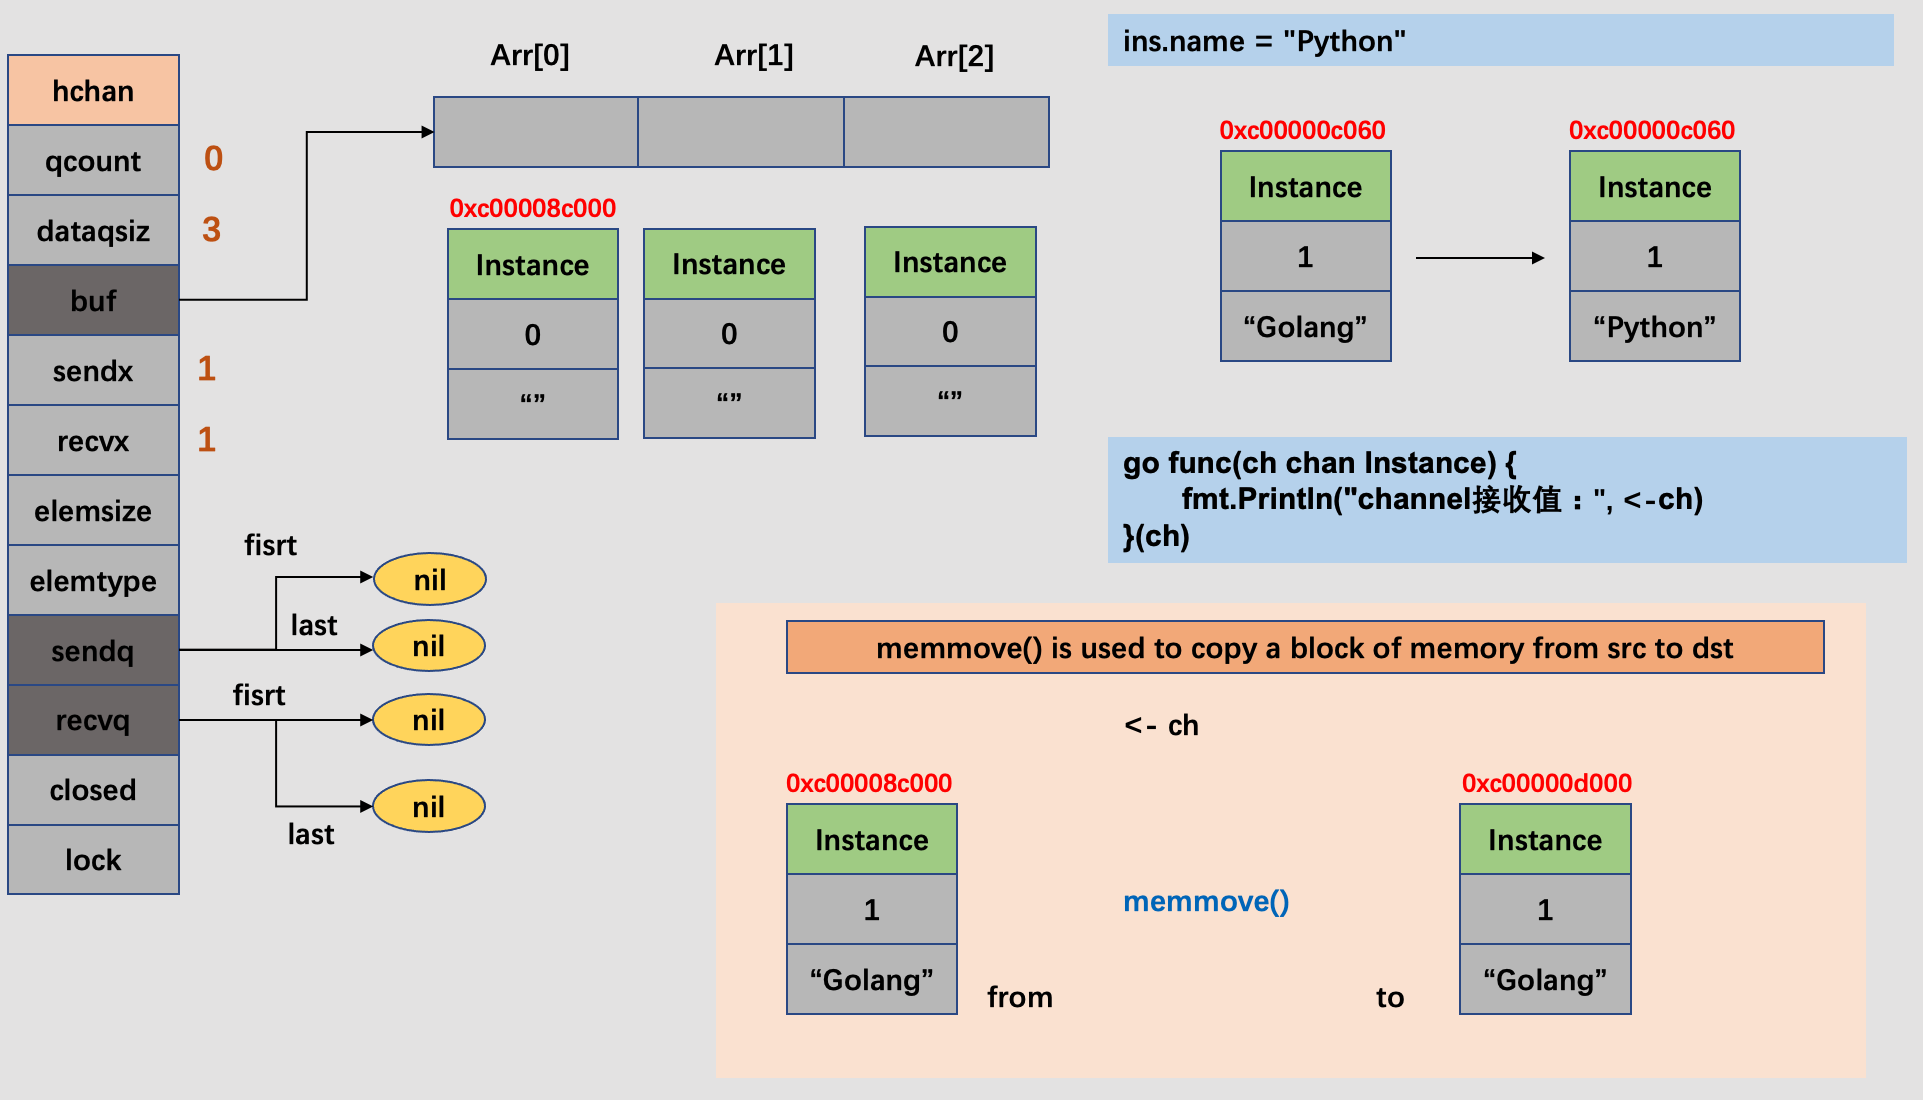The width and height of the screenshot is (1923, 1100).
Task: Click the go func code block
Action: [x=1506, y=500]
